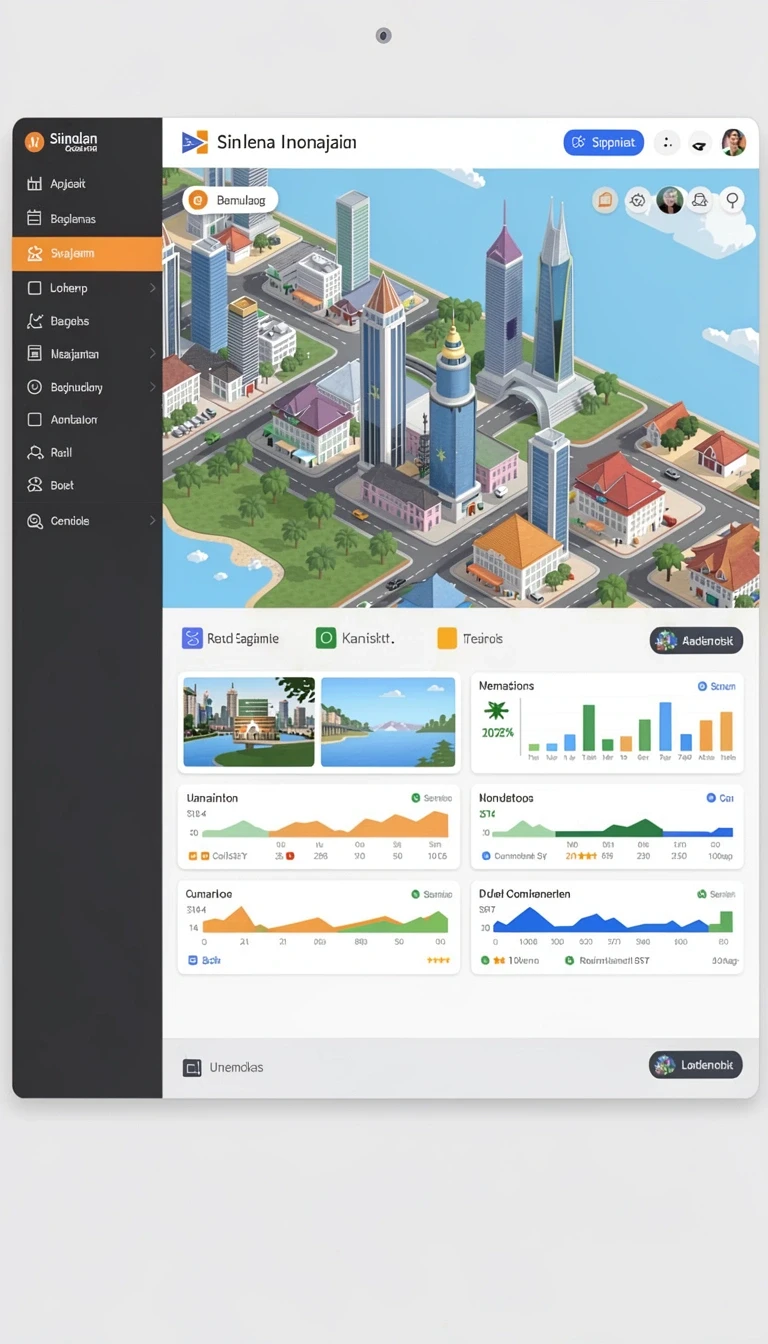The height and width of the screenshot is (1344, 768).
Task: Click the green star icon on Nemations card
Action: click(496, 711)
